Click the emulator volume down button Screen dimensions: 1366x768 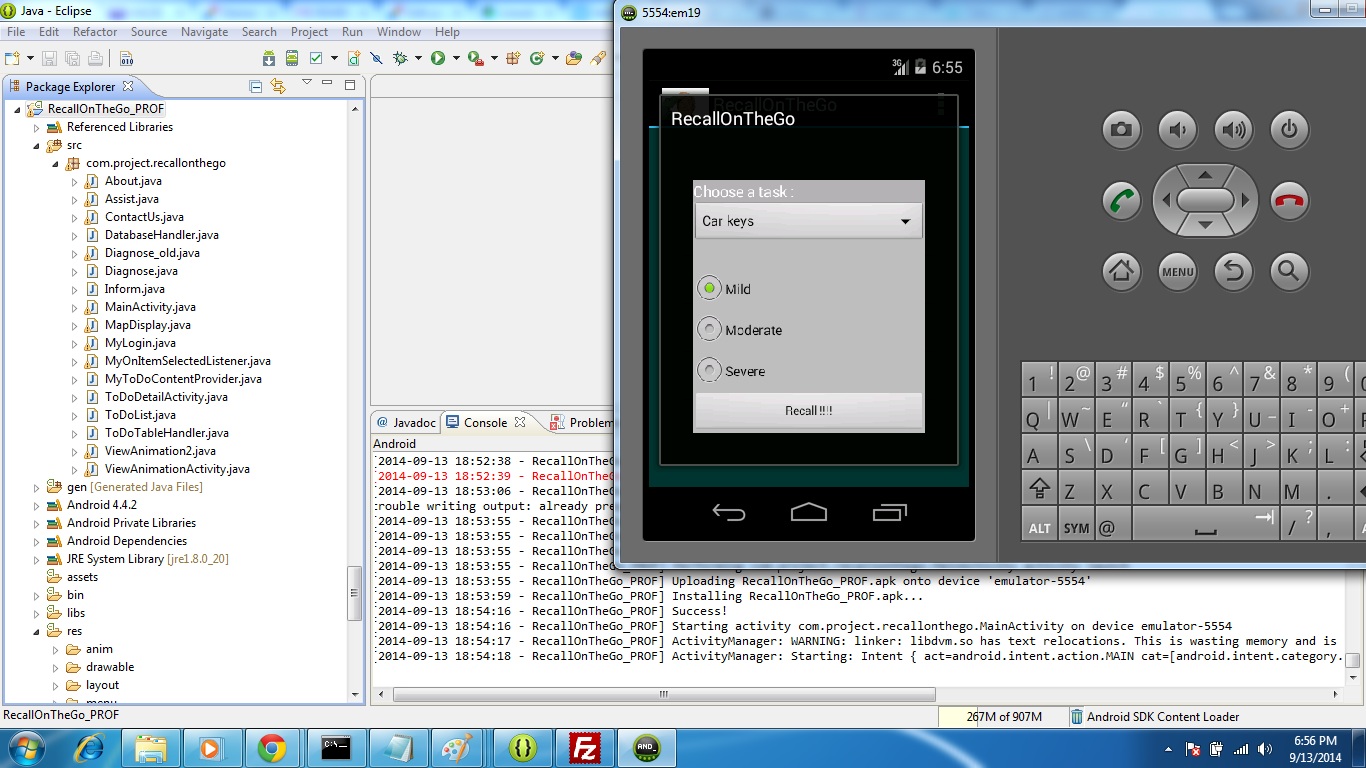tap(1178, 129)
